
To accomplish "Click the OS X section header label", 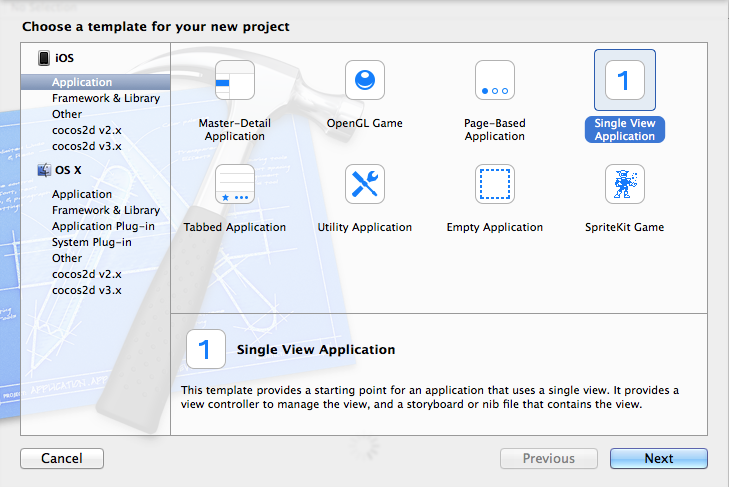I will (x=68, y=170).
